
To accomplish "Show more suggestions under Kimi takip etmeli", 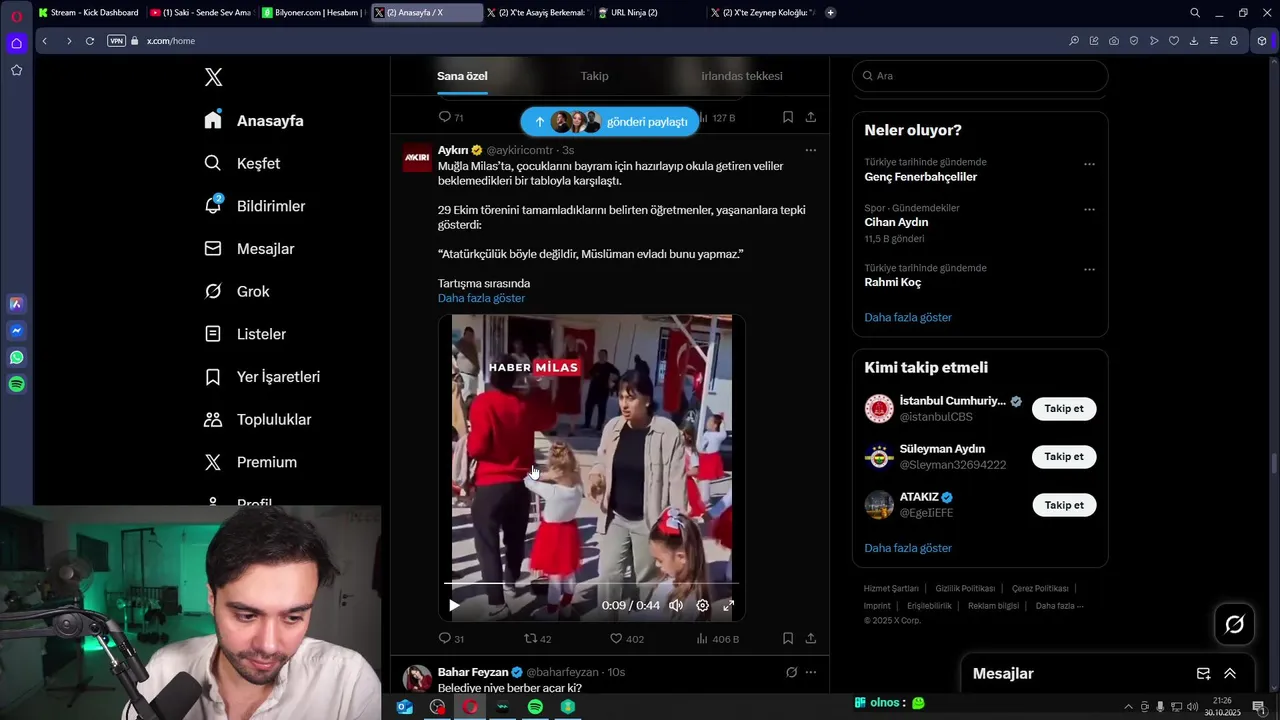I will tap(908, 548).
